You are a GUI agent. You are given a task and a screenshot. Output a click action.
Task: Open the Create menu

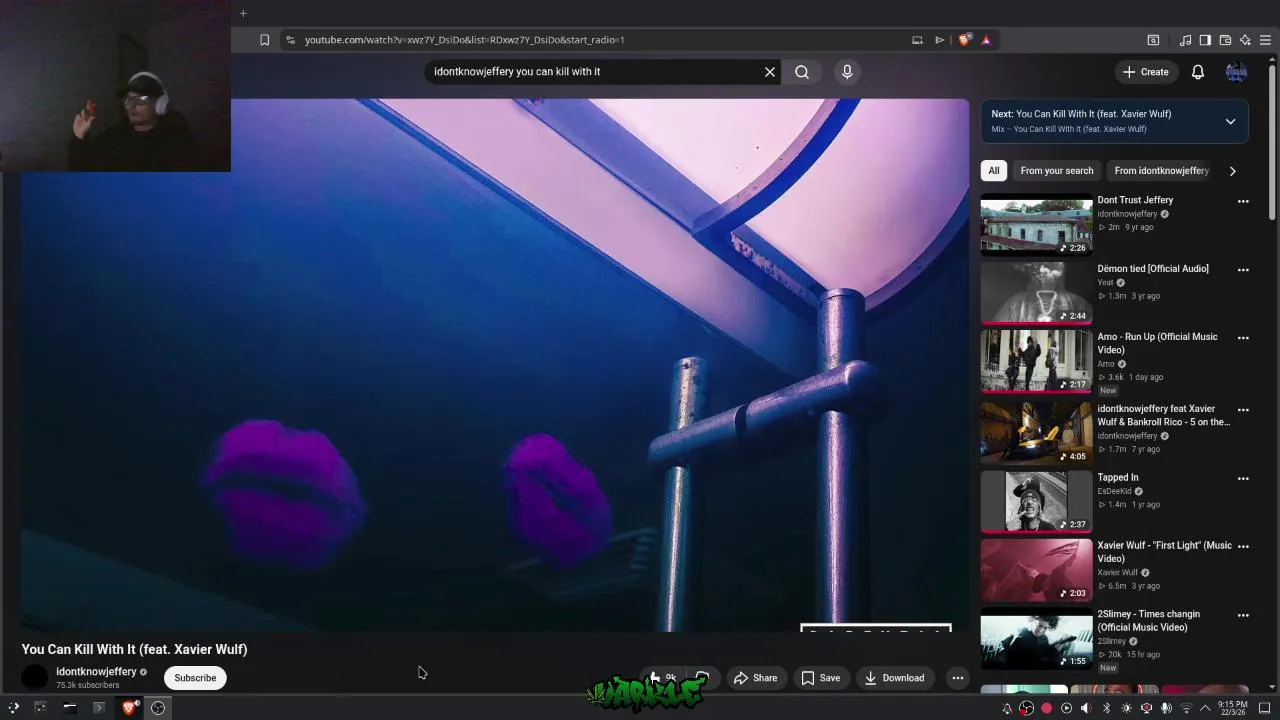(1145, 72)
